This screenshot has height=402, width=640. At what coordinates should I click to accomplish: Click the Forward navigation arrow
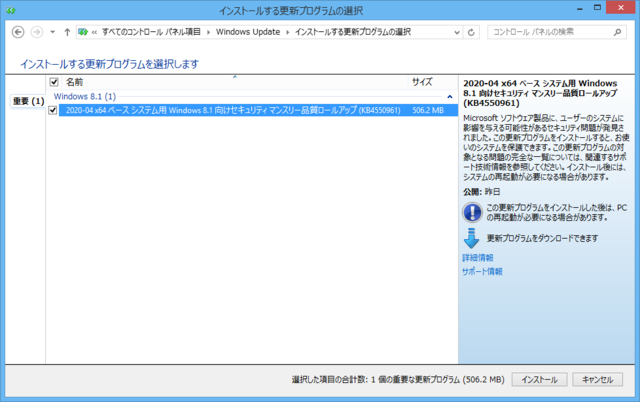point(37,32)
